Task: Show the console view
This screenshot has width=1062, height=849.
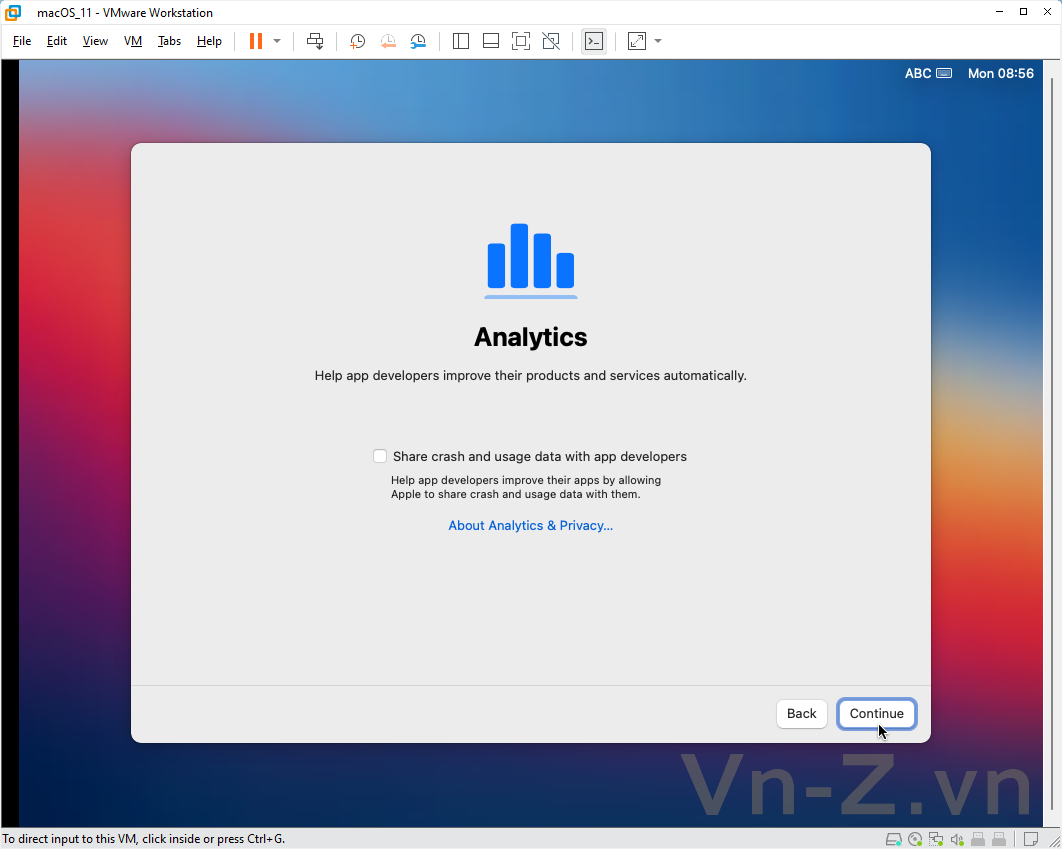Action: coord(594,41)
